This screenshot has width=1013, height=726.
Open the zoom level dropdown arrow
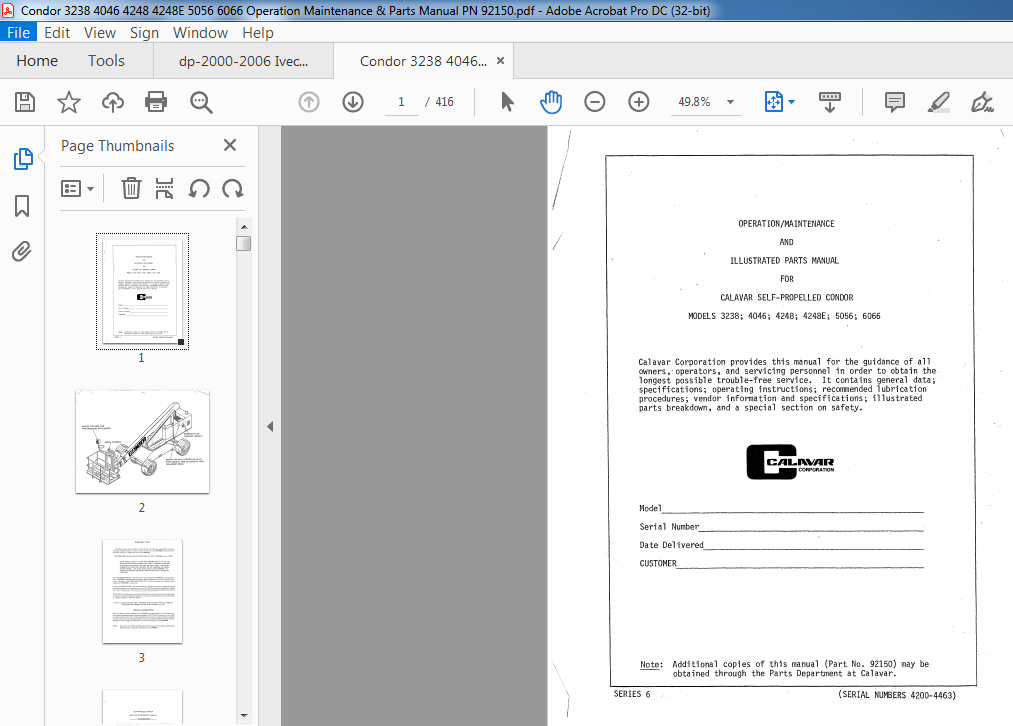point(730,102)
